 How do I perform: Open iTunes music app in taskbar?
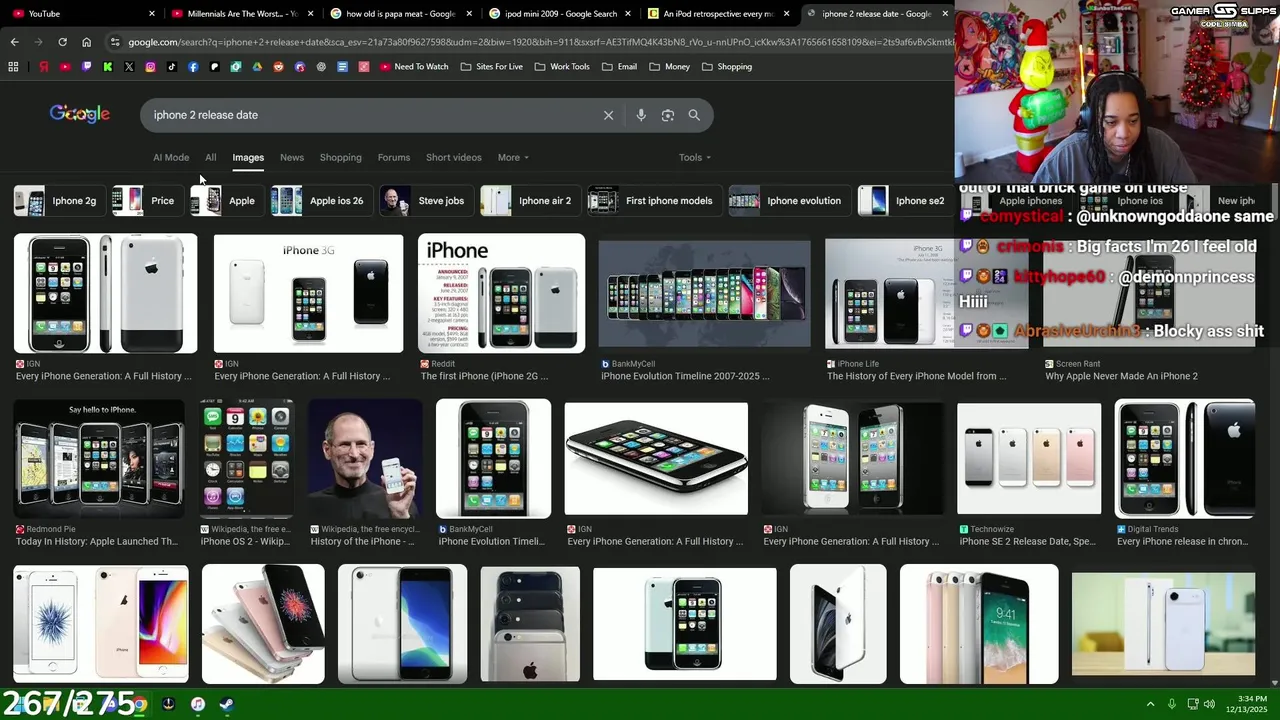[198, 705]
